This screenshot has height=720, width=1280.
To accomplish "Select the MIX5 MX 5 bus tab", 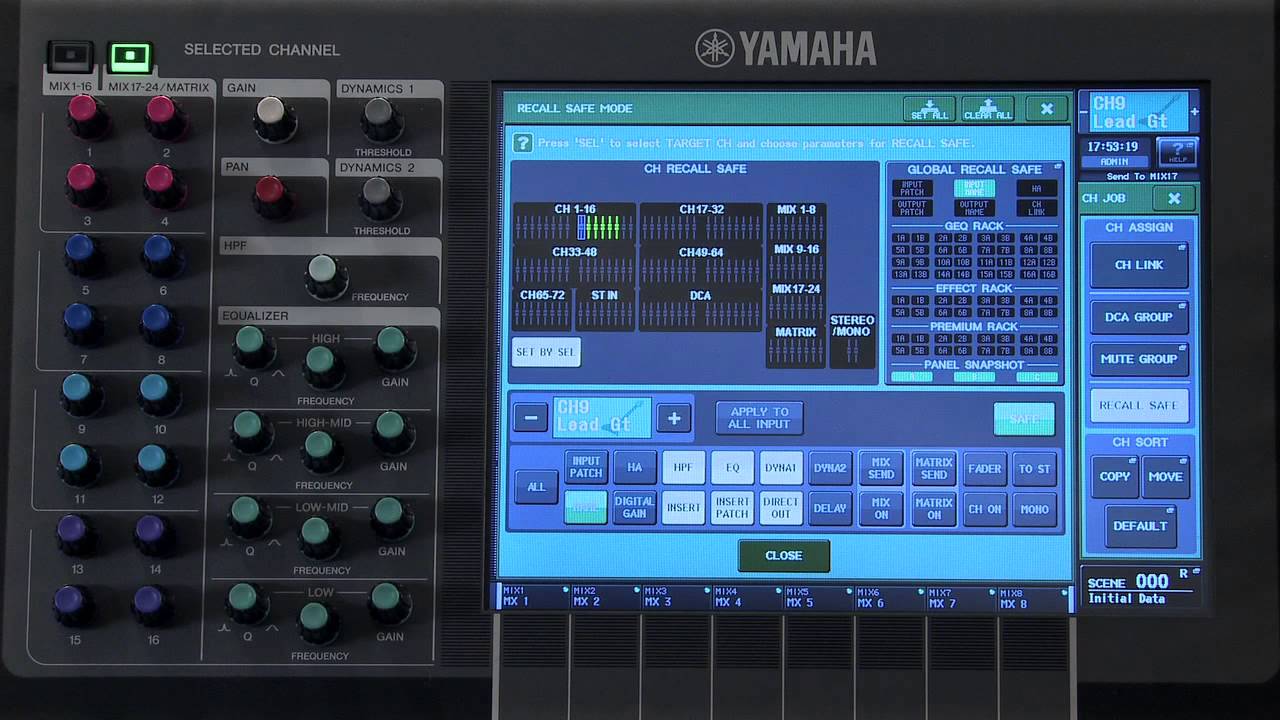I will [x=817, y=597].
